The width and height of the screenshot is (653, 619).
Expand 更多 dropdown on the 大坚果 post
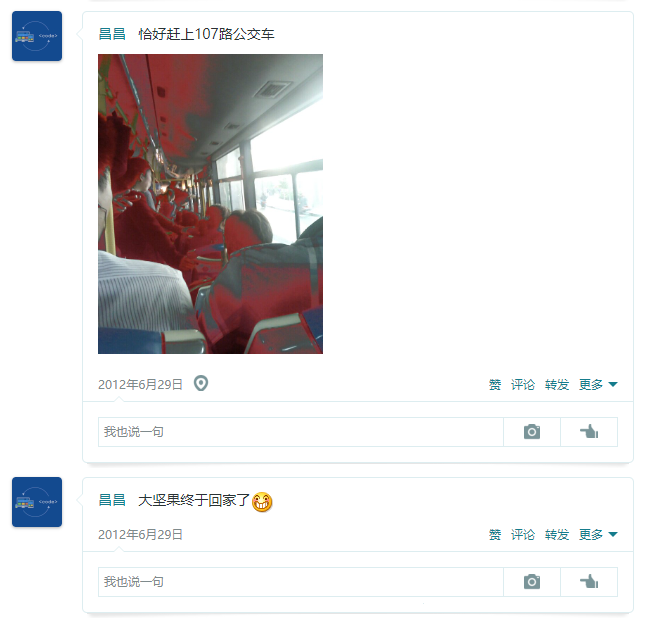coord(598,534)
